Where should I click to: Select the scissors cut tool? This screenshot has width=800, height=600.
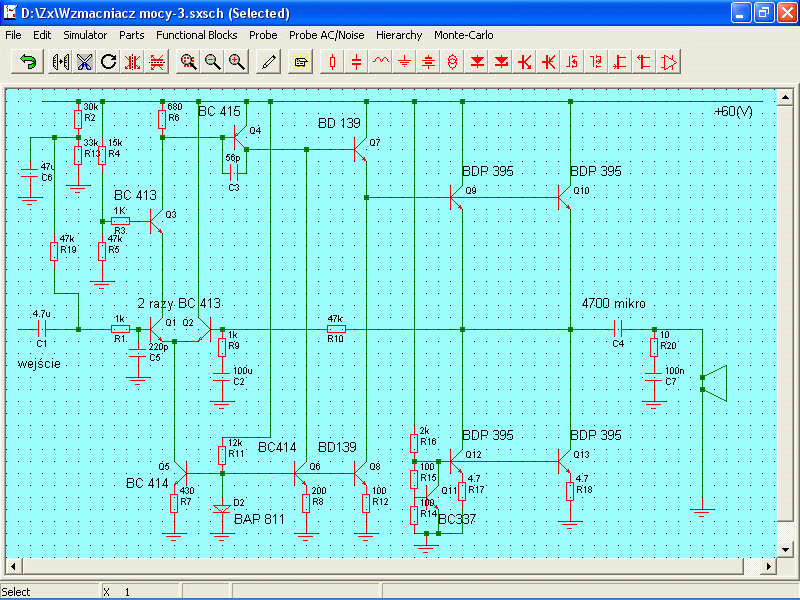pos(84,62)
